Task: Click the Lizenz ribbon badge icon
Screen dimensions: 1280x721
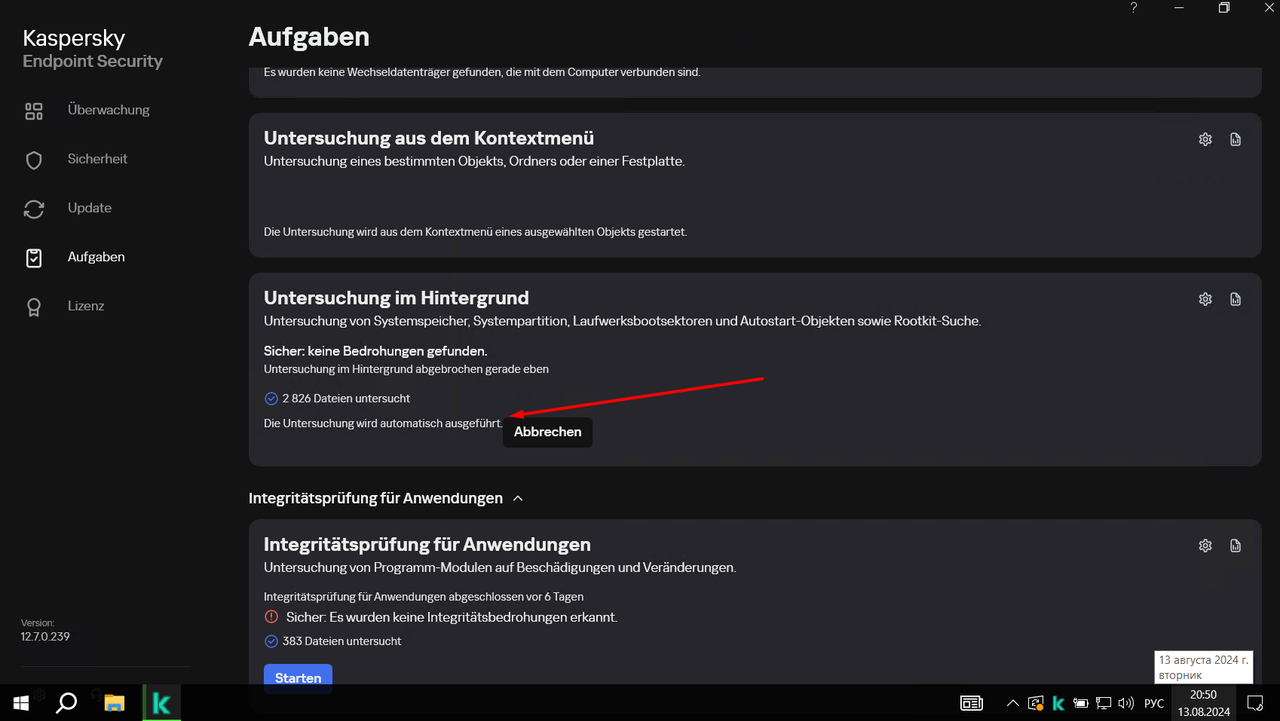Action: point(34,307)
